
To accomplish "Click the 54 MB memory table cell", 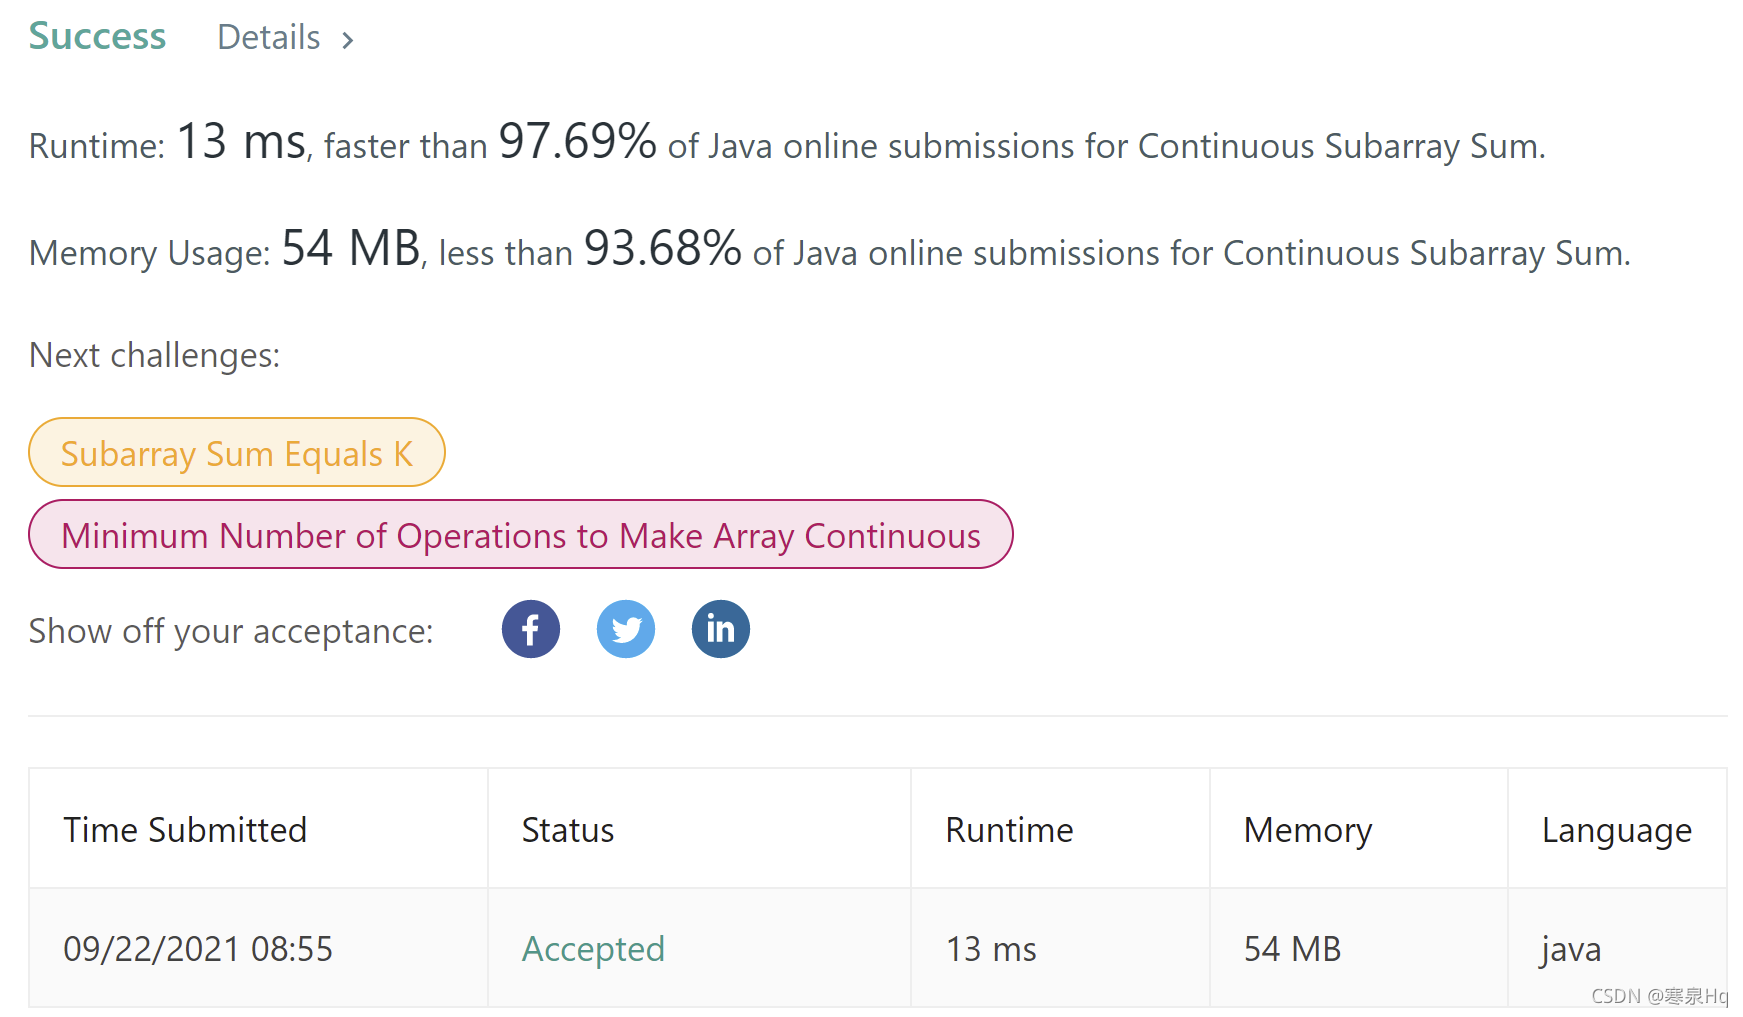I will (x=1292, y=948).
